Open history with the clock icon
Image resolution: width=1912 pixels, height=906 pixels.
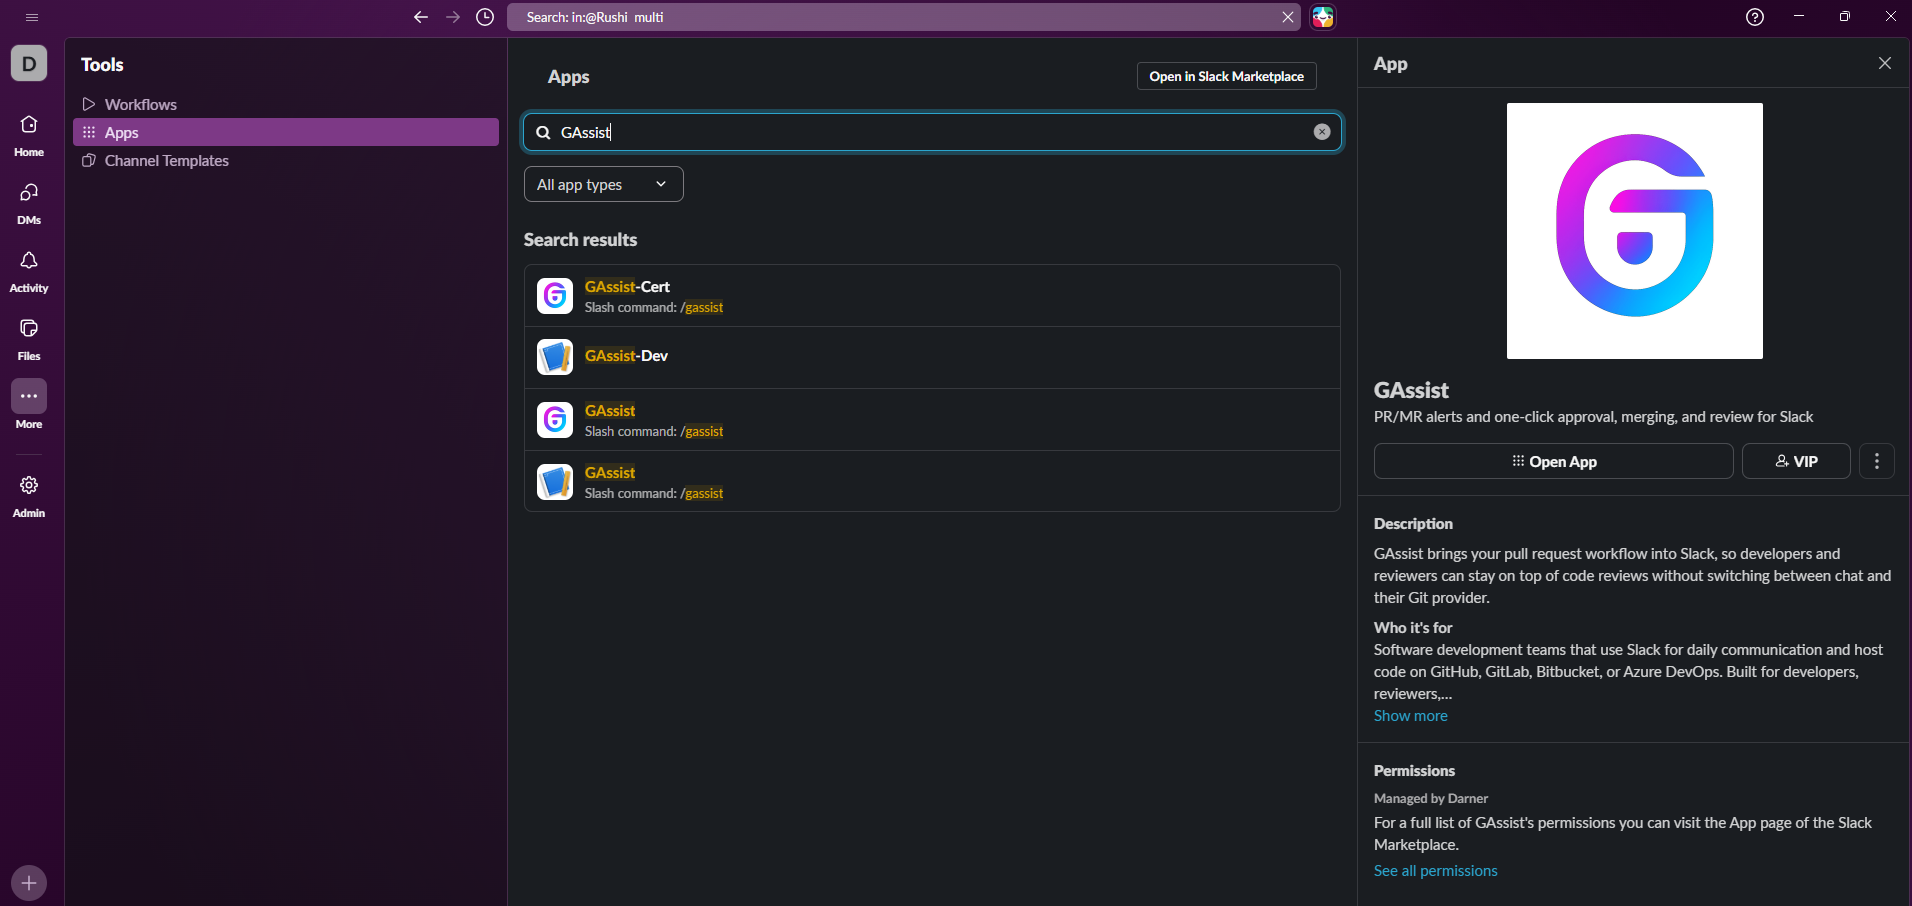pyautogui.click(x=485, y=17)
